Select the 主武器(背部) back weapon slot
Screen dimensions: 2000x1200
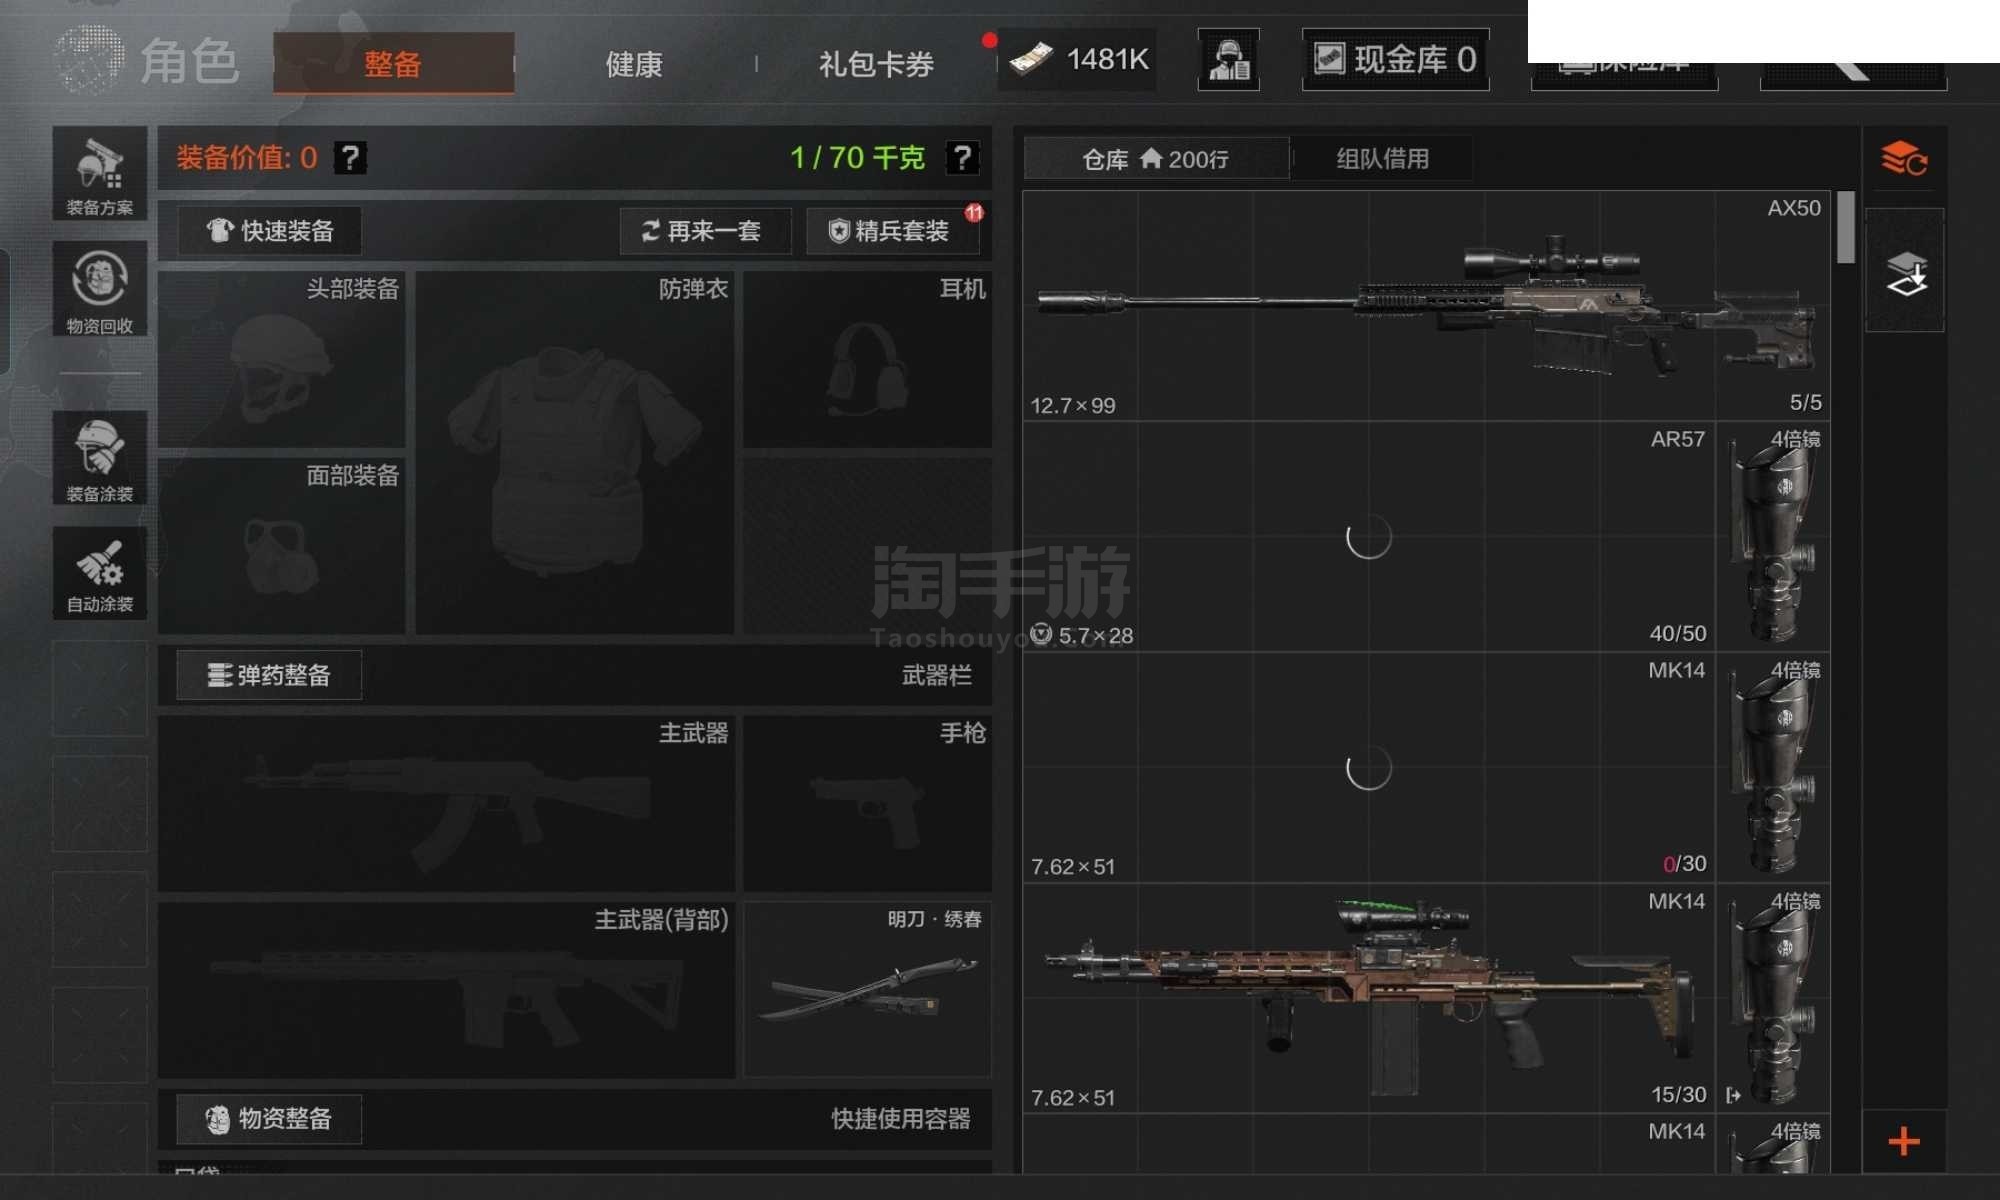tap(447, 990)
